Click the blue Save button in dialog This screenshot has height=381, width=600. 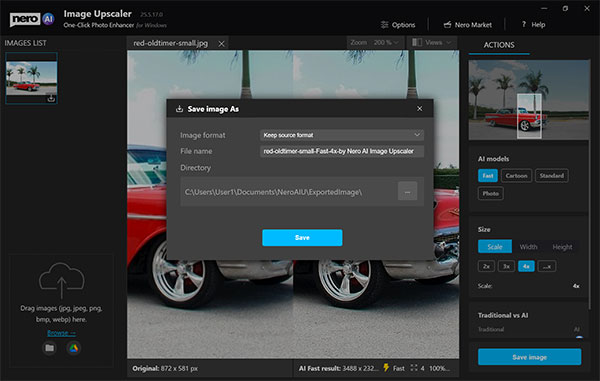[x=302, y=238]
